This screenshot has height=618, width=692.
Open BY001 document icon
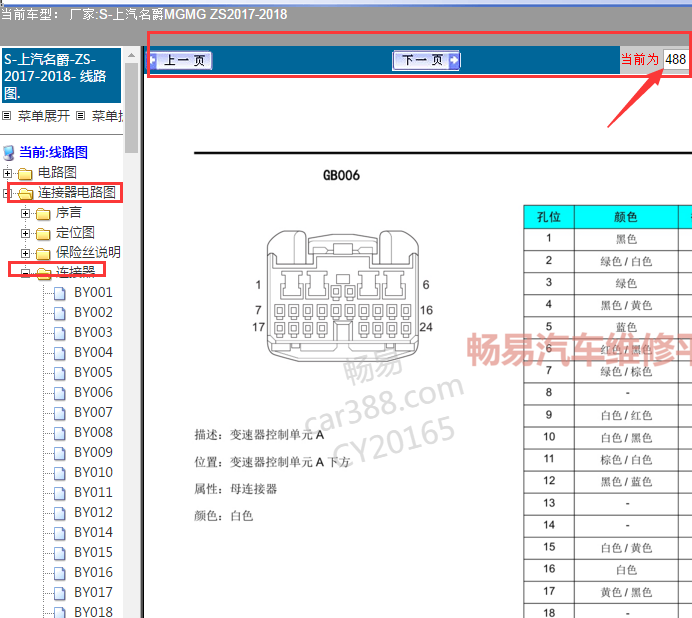[x=60, y=293]
